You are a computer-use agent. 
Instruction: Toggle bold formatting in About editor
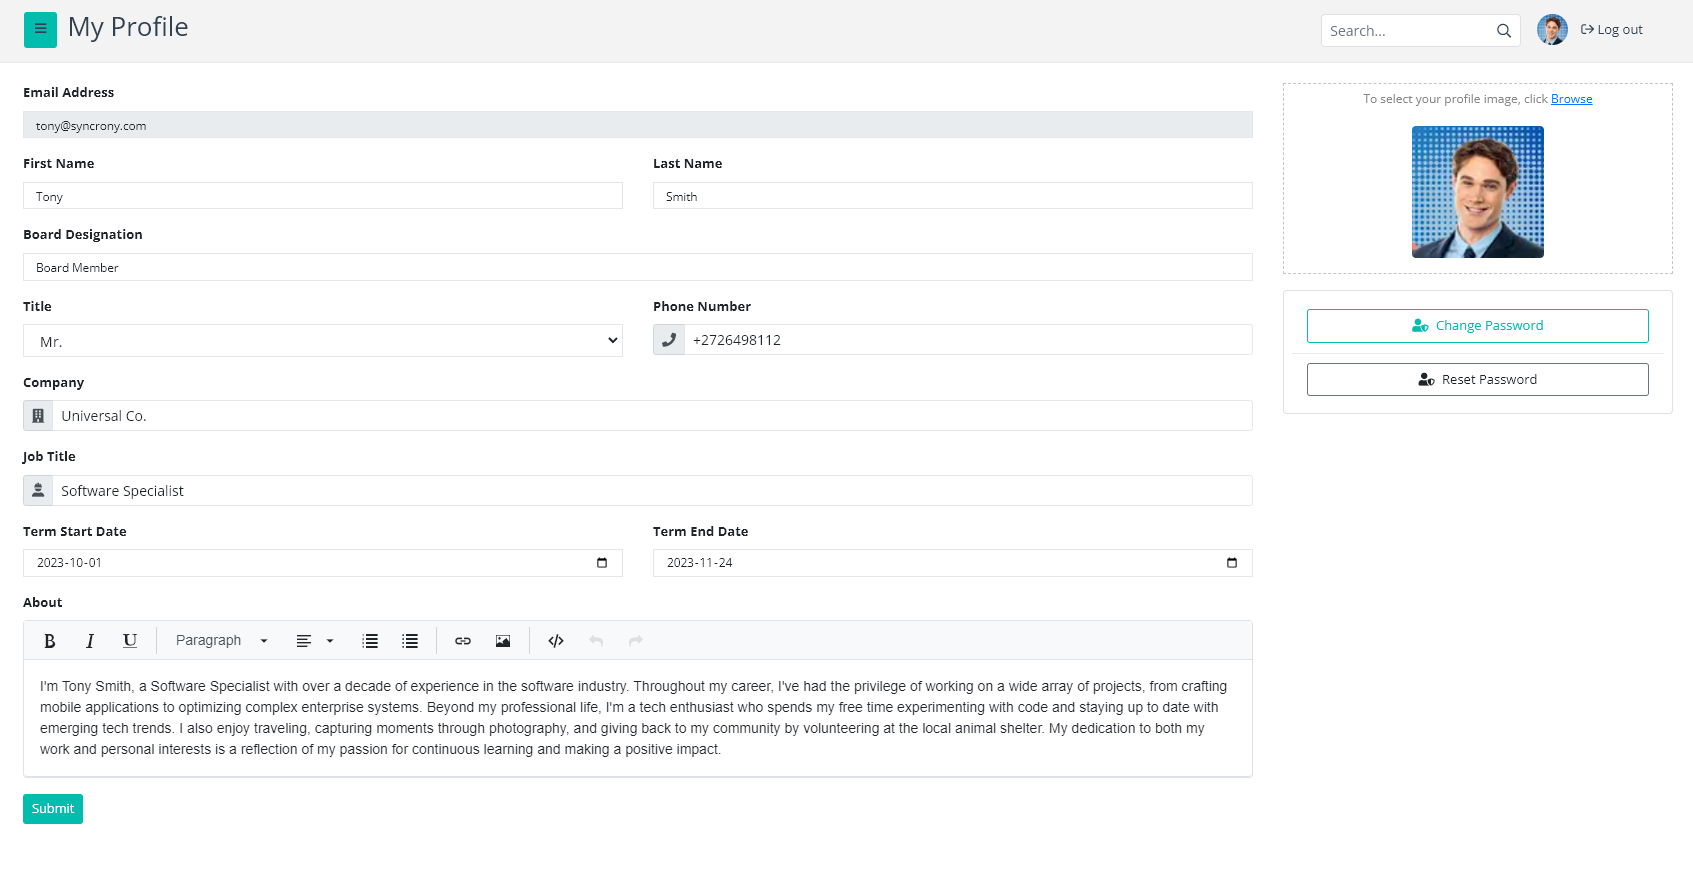[x=50, y=641]
